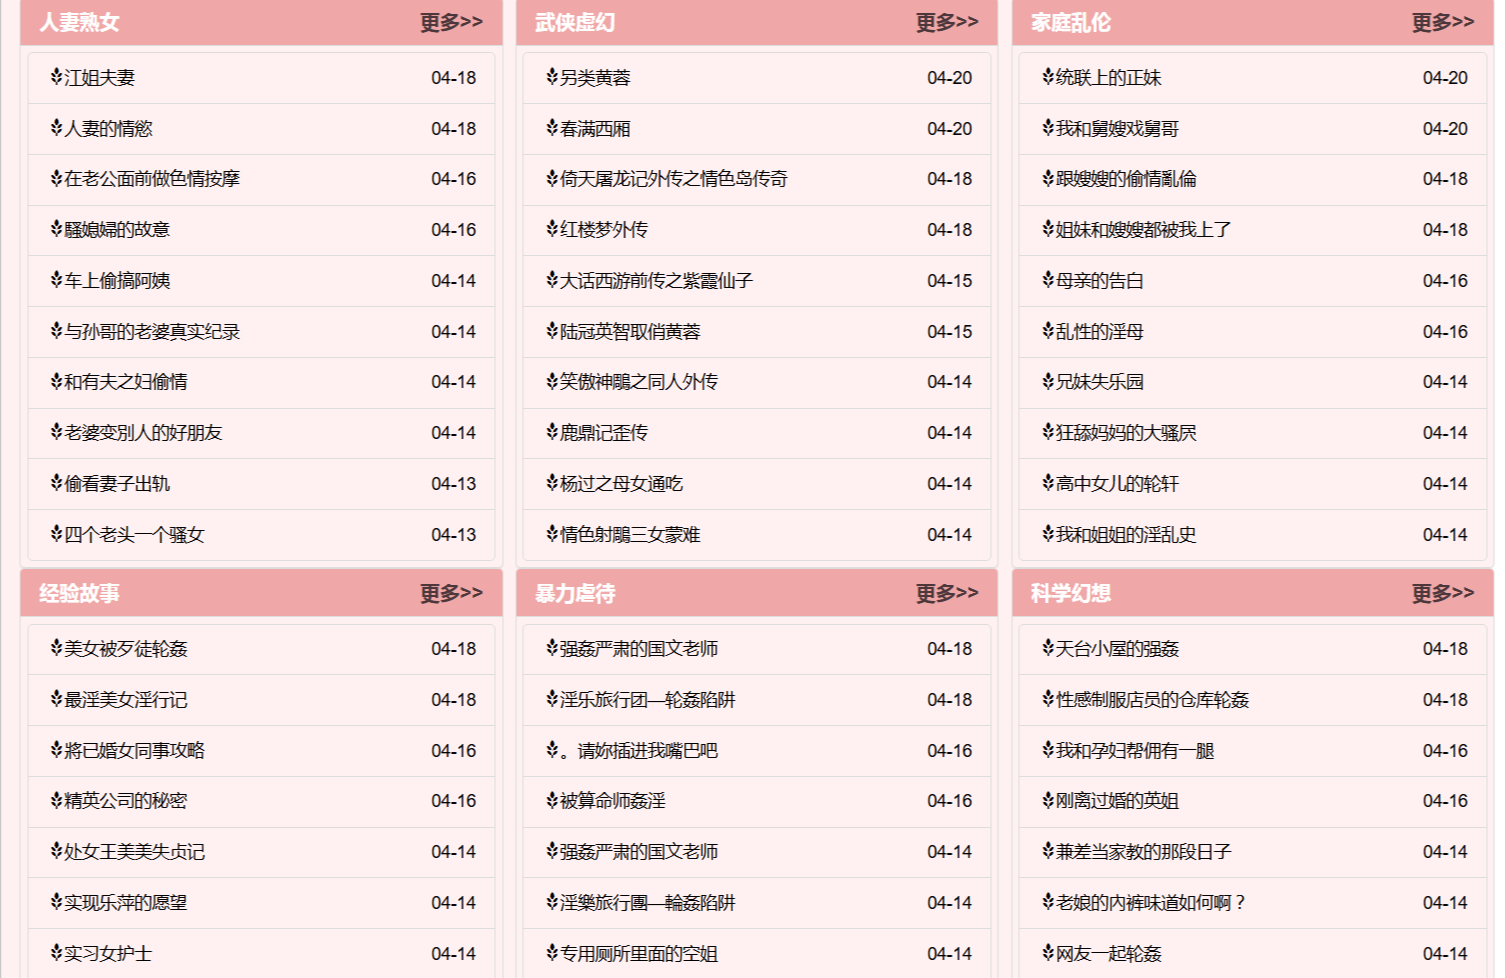Click 大话西游前传之紫霞仙子 title

point(656,281)
